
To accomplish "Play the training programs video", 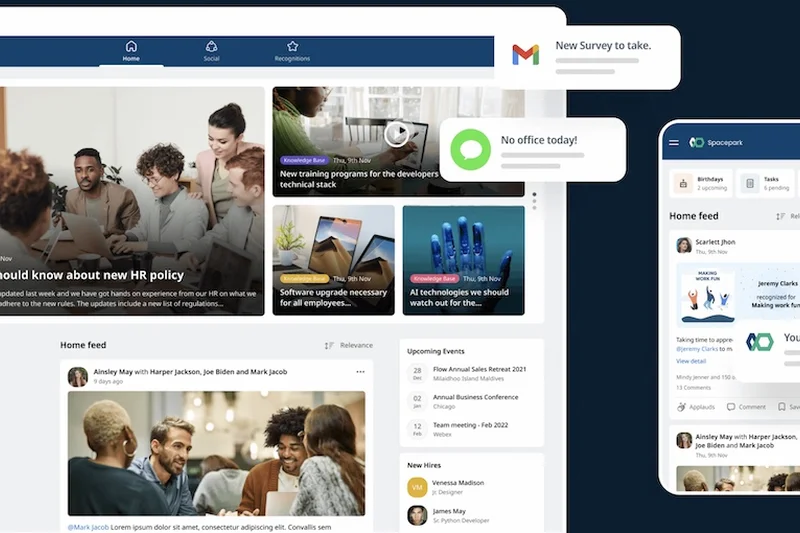I will pyautogui.click(x=397, y=133).
